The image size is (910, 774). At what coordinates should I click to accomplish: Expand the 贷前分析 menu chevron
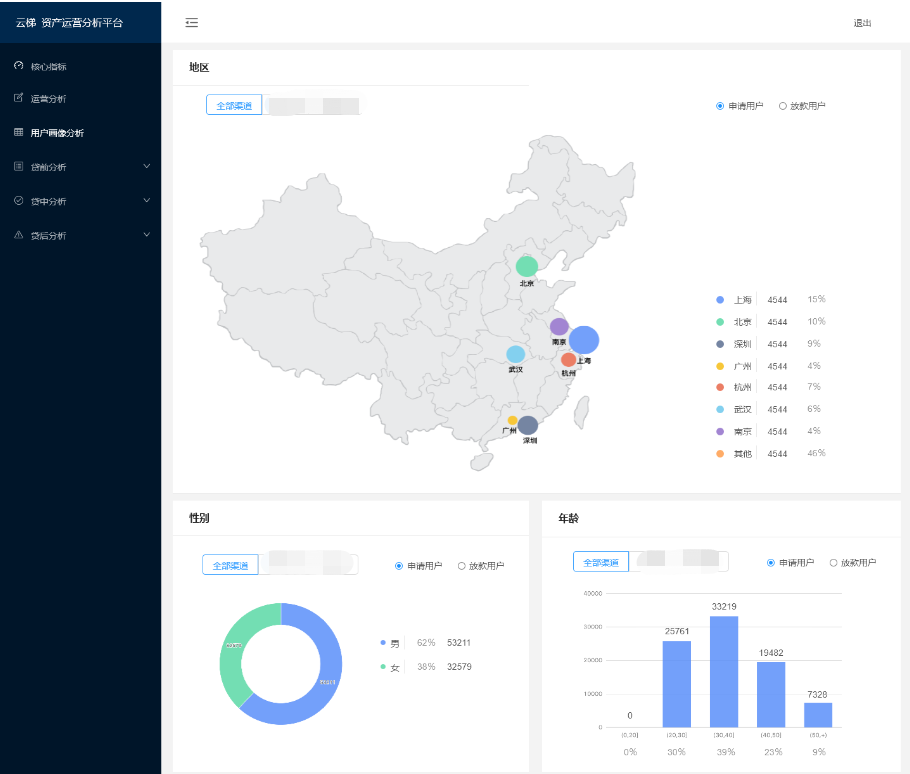[146, 166]
